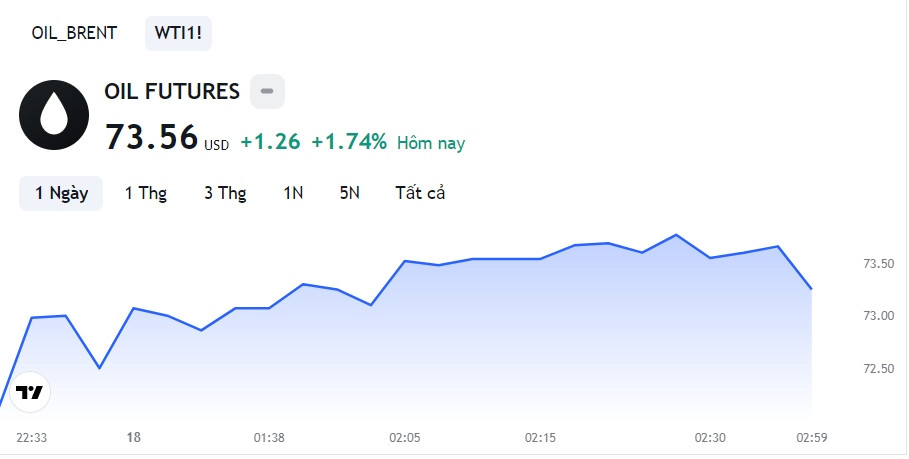The image size is (909, 459).
Task: Select the WTI1! symbol tab
Action: (179, 33)
